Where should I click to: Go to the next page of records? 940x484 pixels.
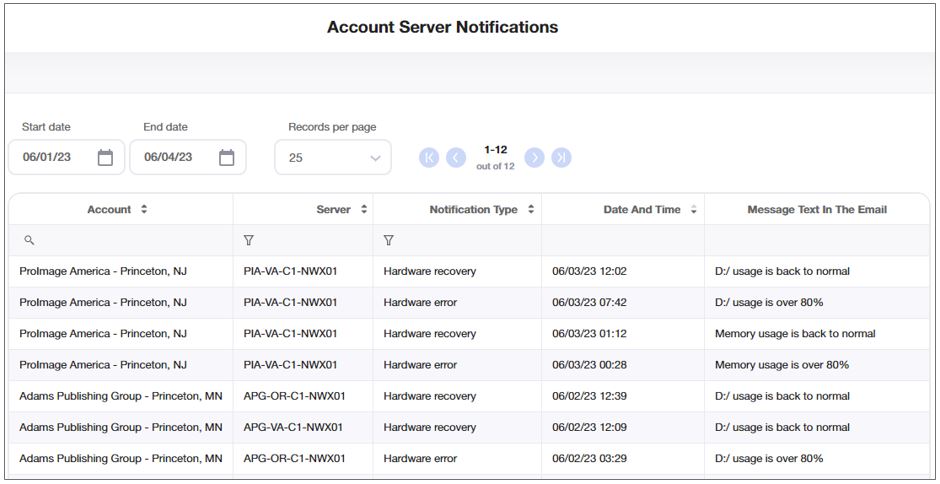pos(534,158)
